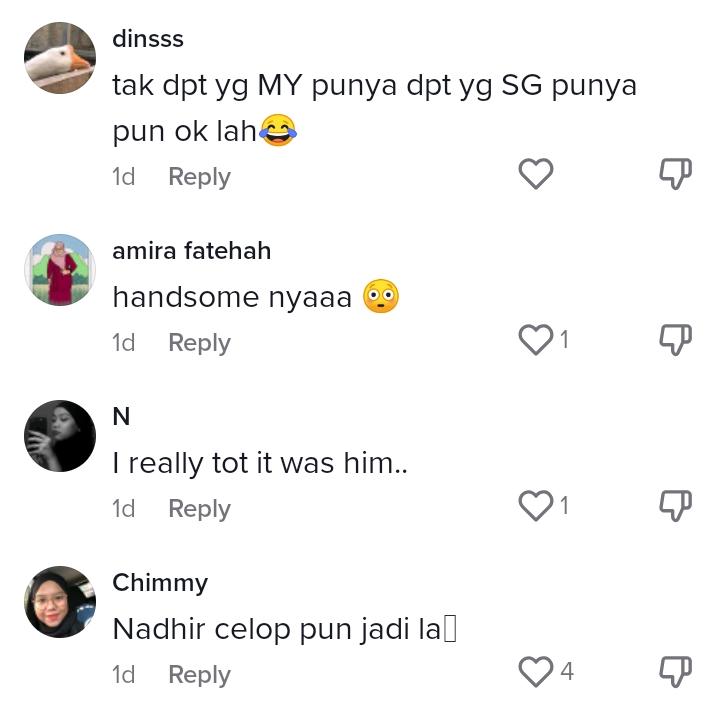Viewport: 720px width, 720px height.
Task: Like the comment by dinsss
Action: click(536, 175)
